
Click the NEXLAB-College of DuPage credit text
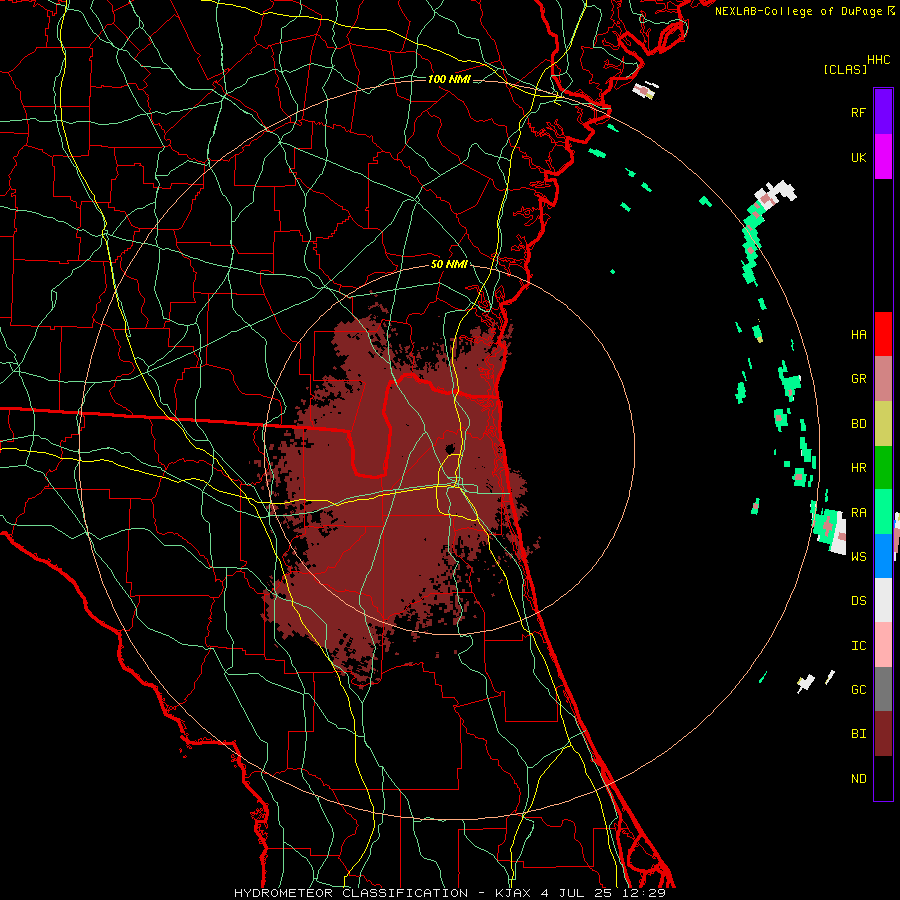pyautogui.click(x=798, y=11)
